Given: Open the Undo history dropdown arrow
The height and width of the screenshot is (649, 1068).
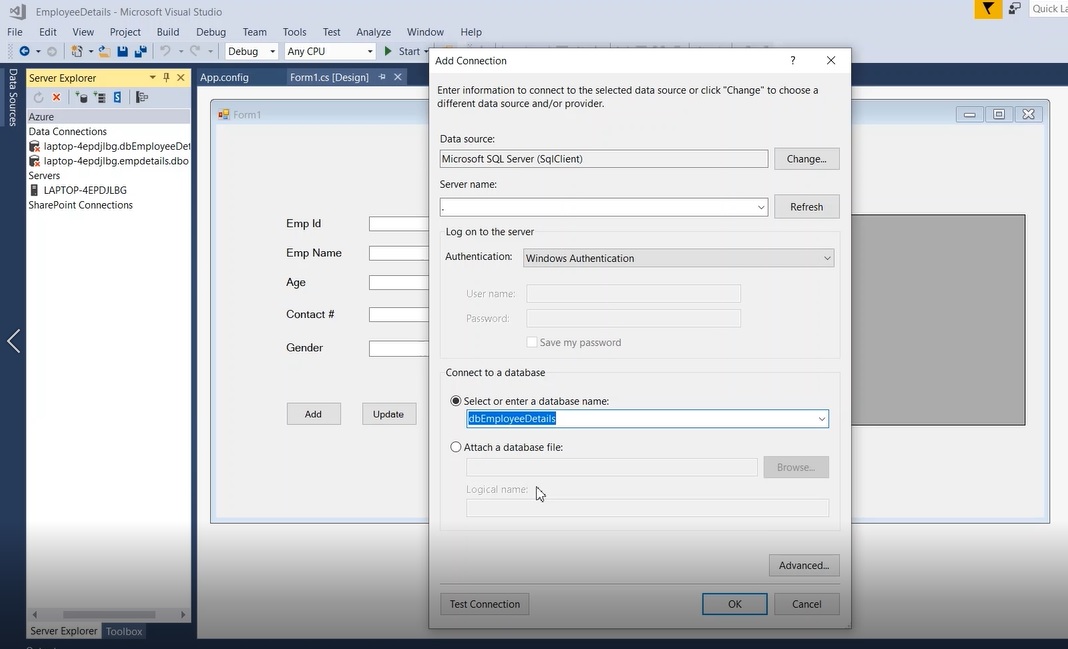Looking at the screenshot, I should click(x=180, y=51).
